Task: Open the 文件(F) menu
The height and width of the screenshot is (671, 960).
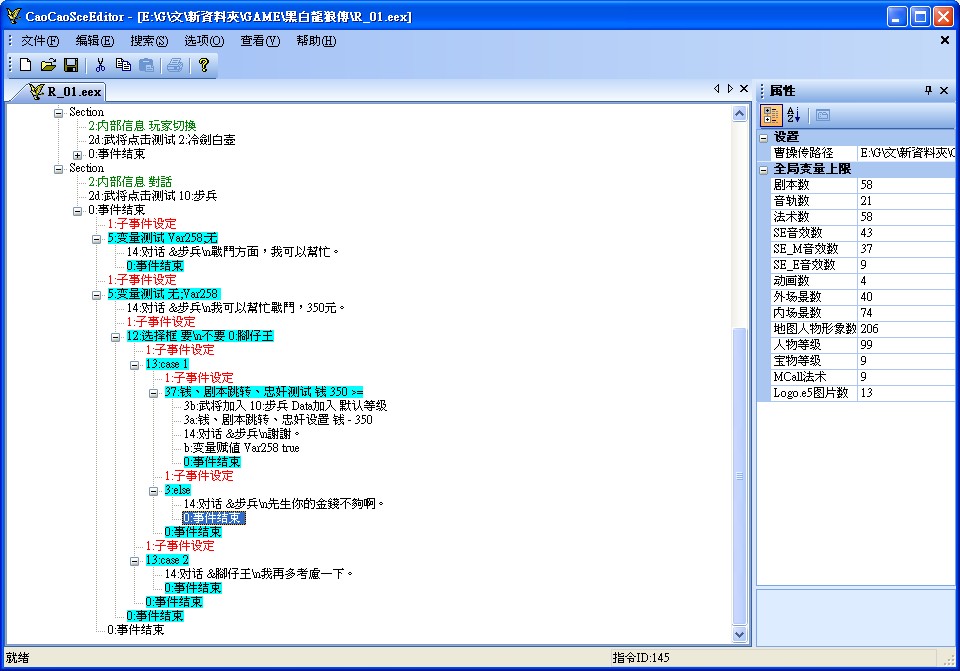Action: point(40,41)
